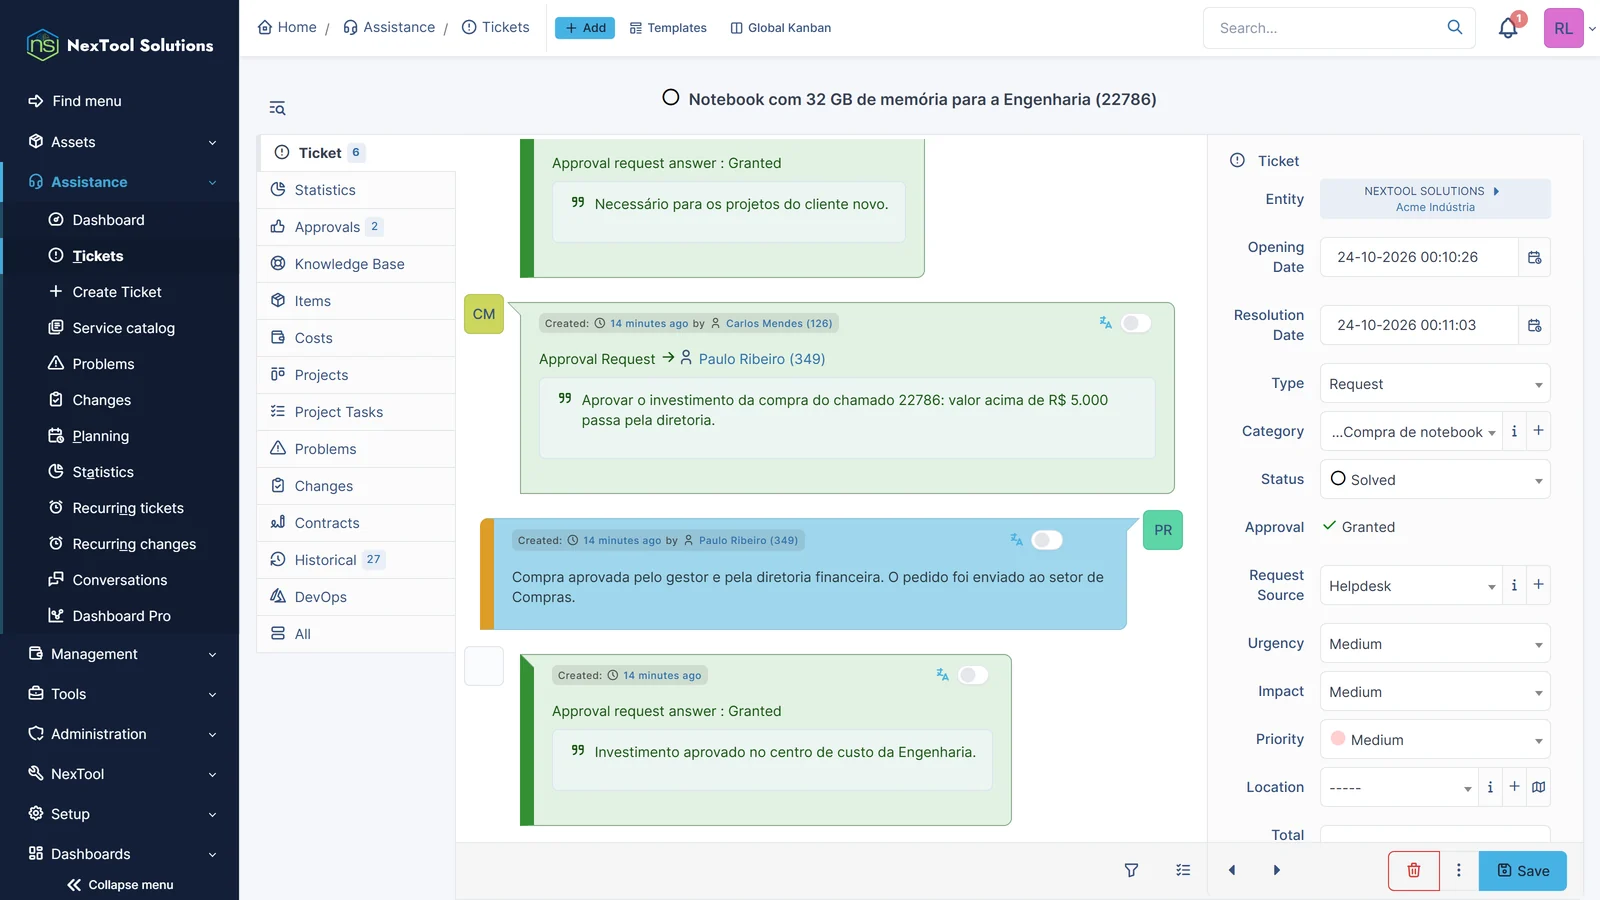The image size is (1600, 900).
Task: Expand the Management sidebar section
Action: coord(120,654)
